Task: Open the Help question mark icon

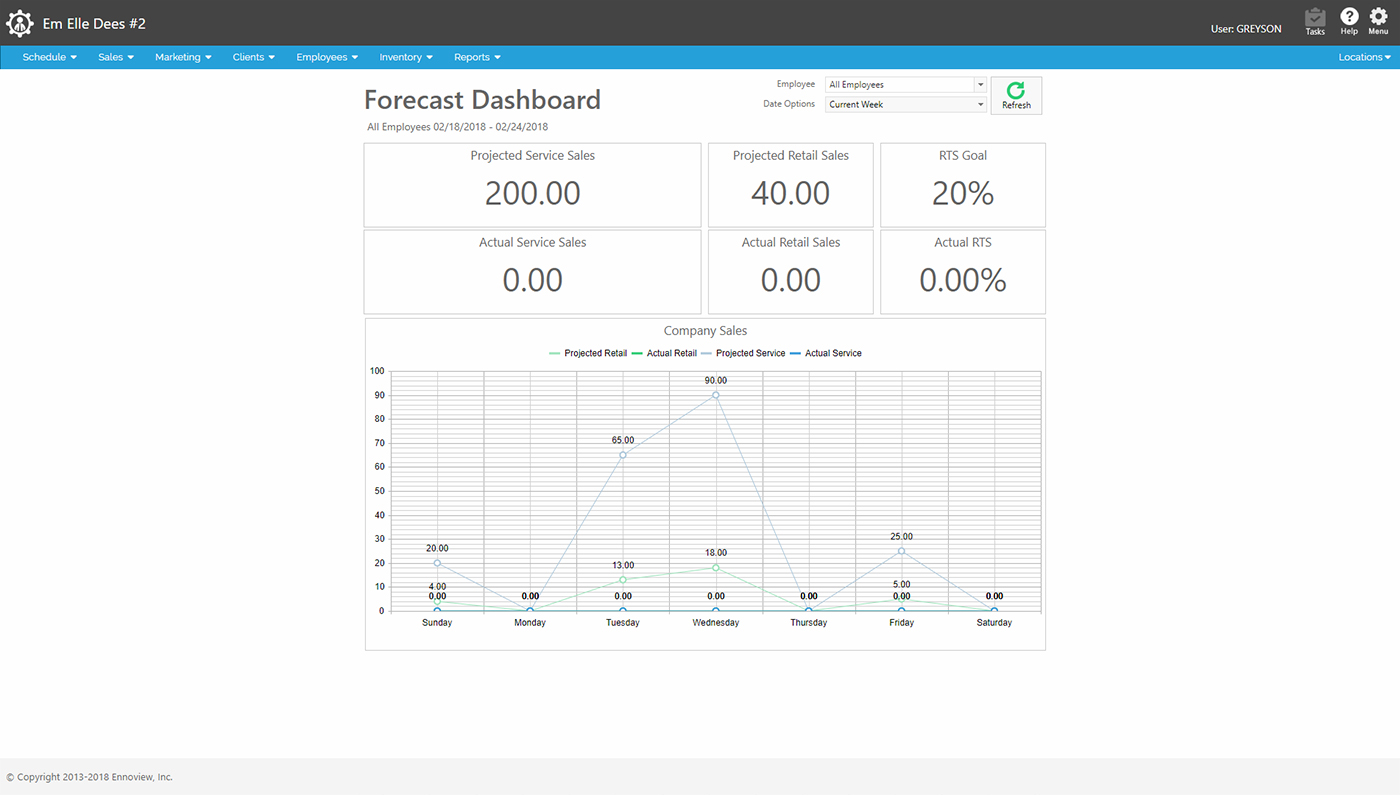Action: 1349,21
